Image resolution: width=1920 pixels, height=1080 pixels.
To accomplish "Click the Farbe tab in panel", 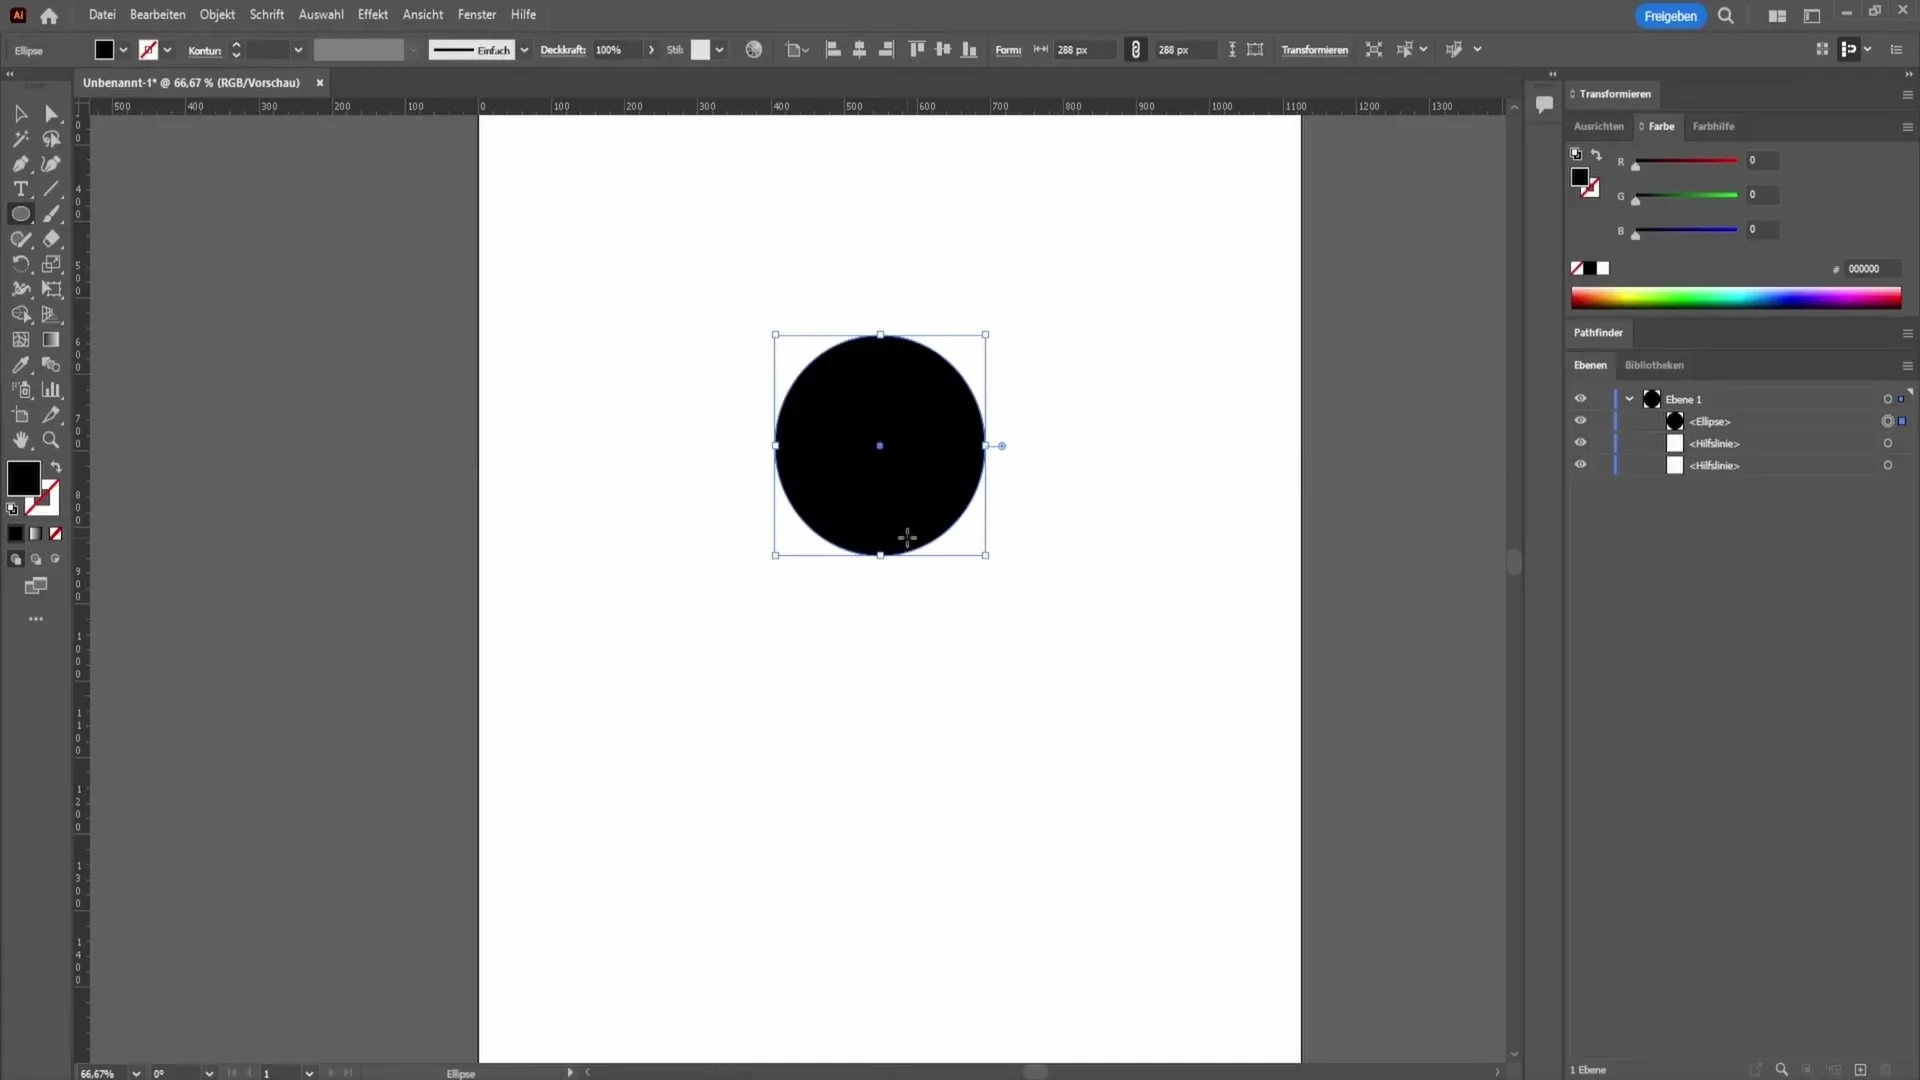I will tap(1660, 125).
